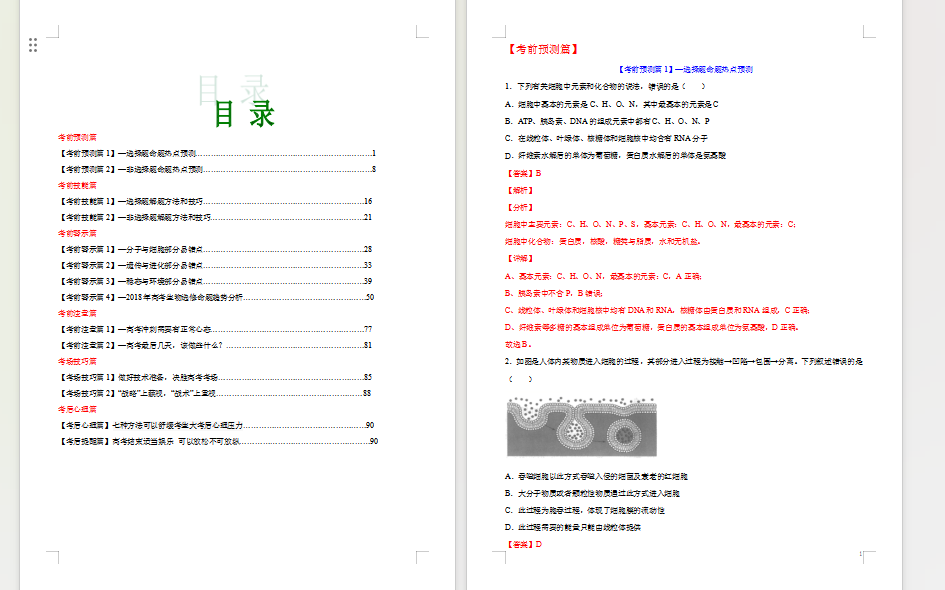Click red explanation line ending with A 正确
Screen dimensions: 945x590
603,277
